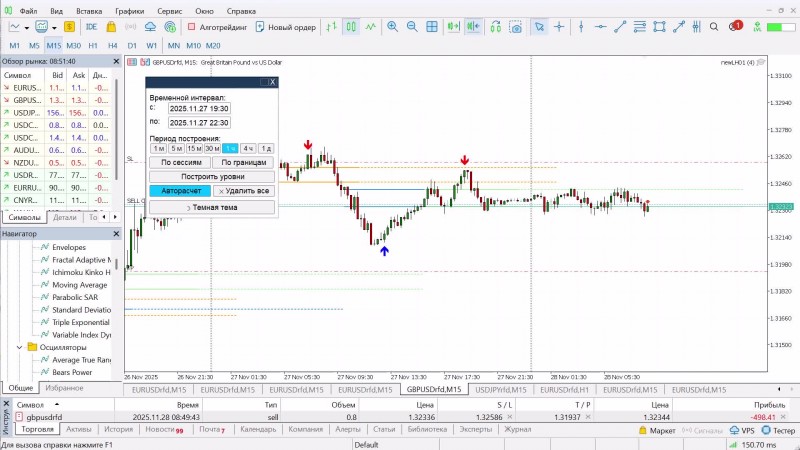Select the vertical line drawing tool
The height and width of the screenshot is (450, 800).
pyautogui.click(x=581, y=27)
